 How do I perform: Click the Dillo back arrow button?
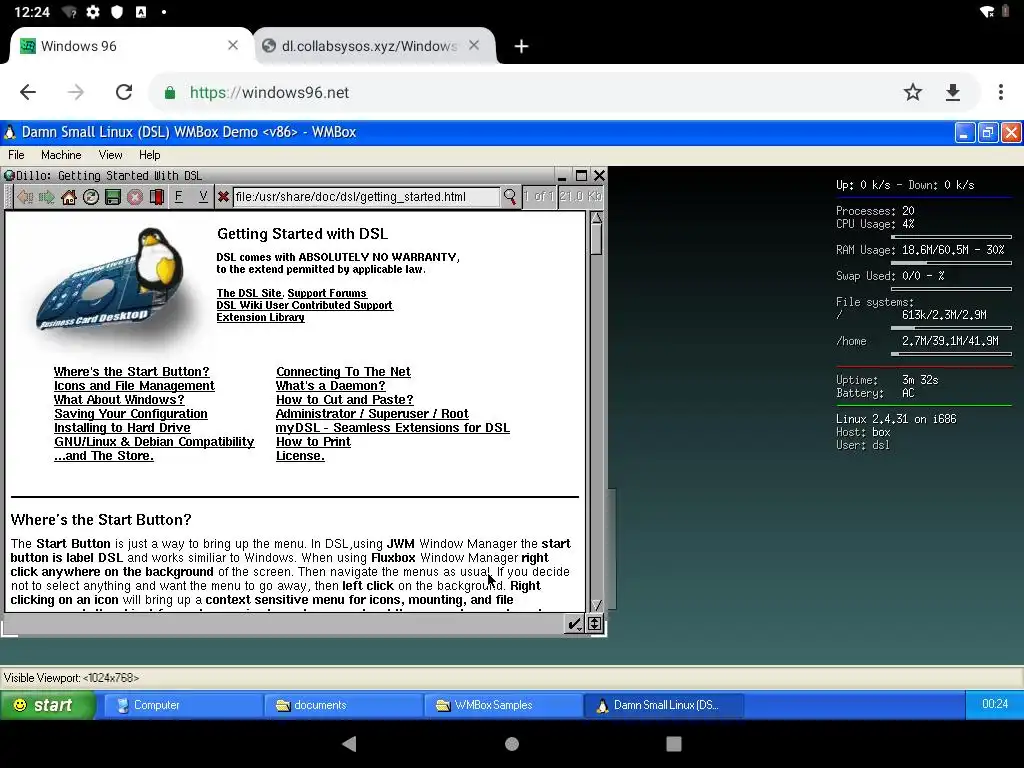point(25,197)
